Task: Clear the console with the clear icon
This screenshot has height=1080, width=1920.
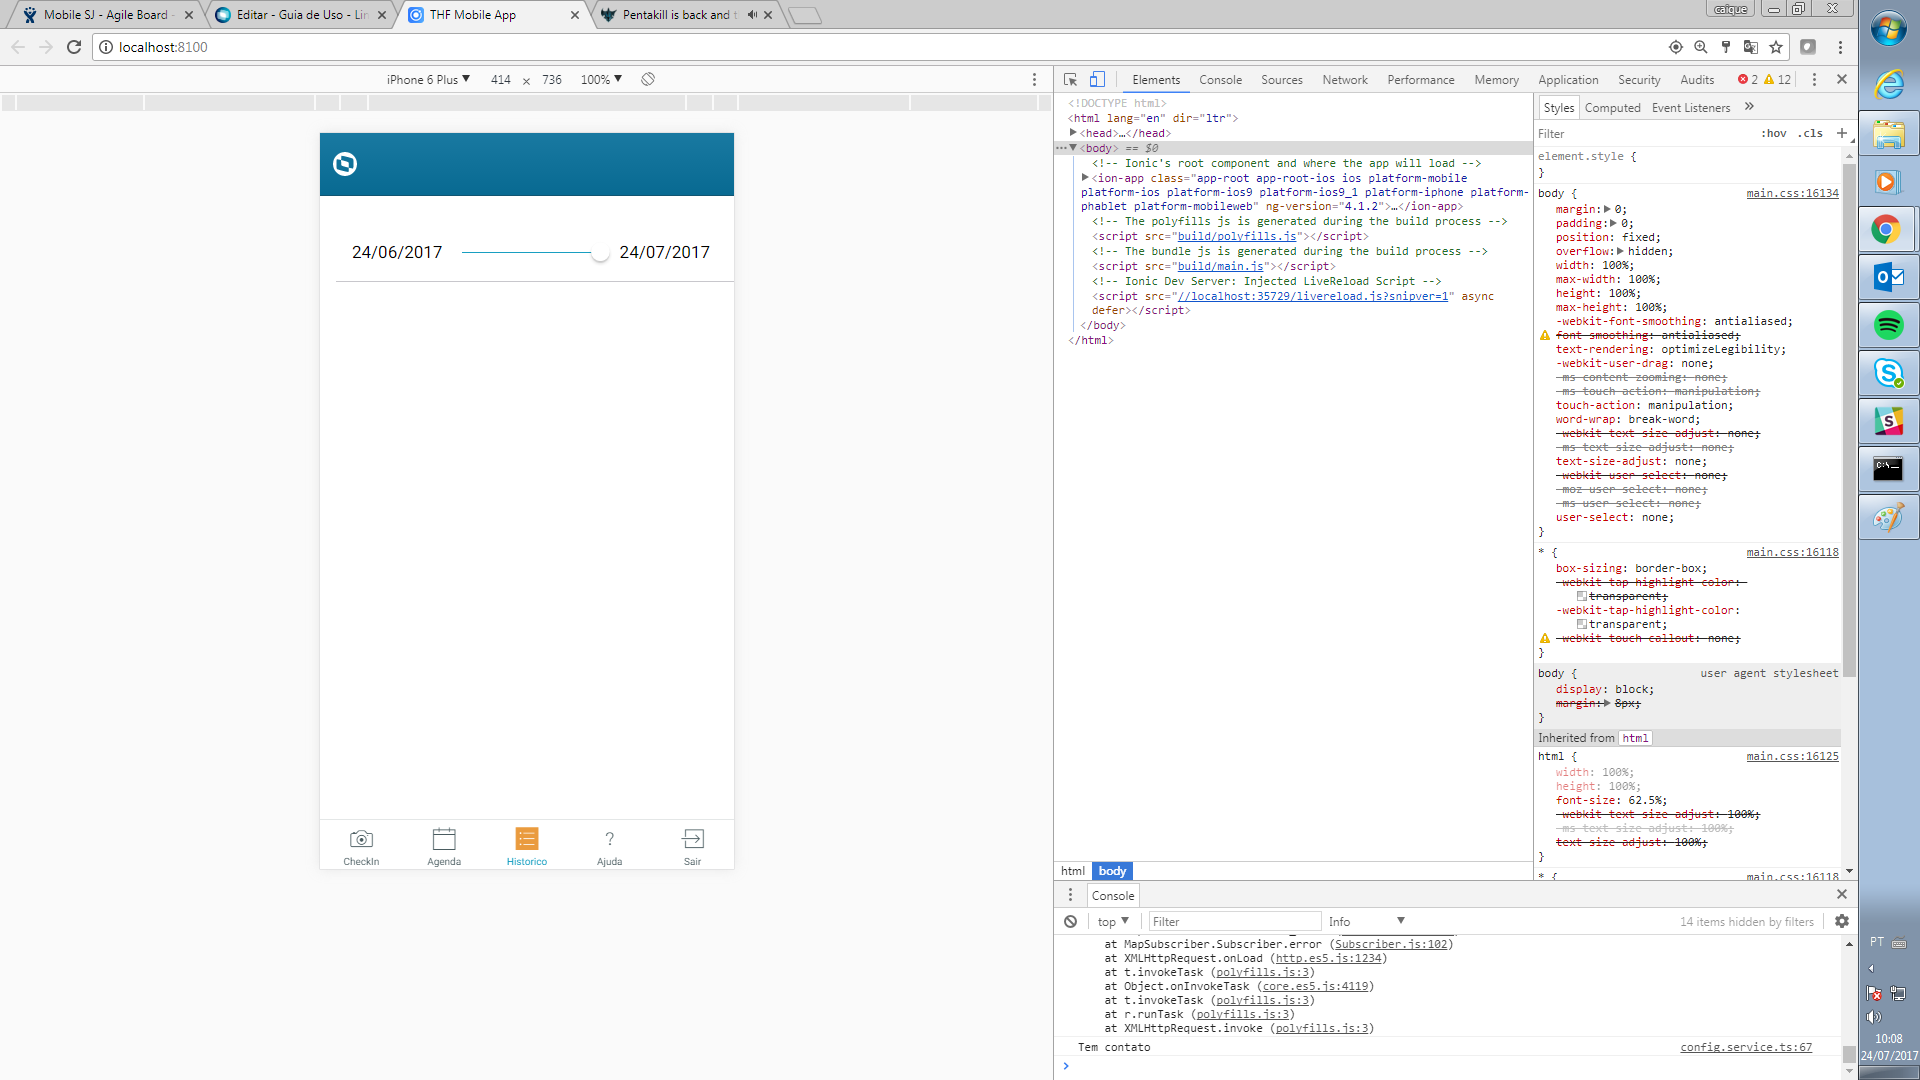Action: pyautogui.click(x=1070, y=921)
